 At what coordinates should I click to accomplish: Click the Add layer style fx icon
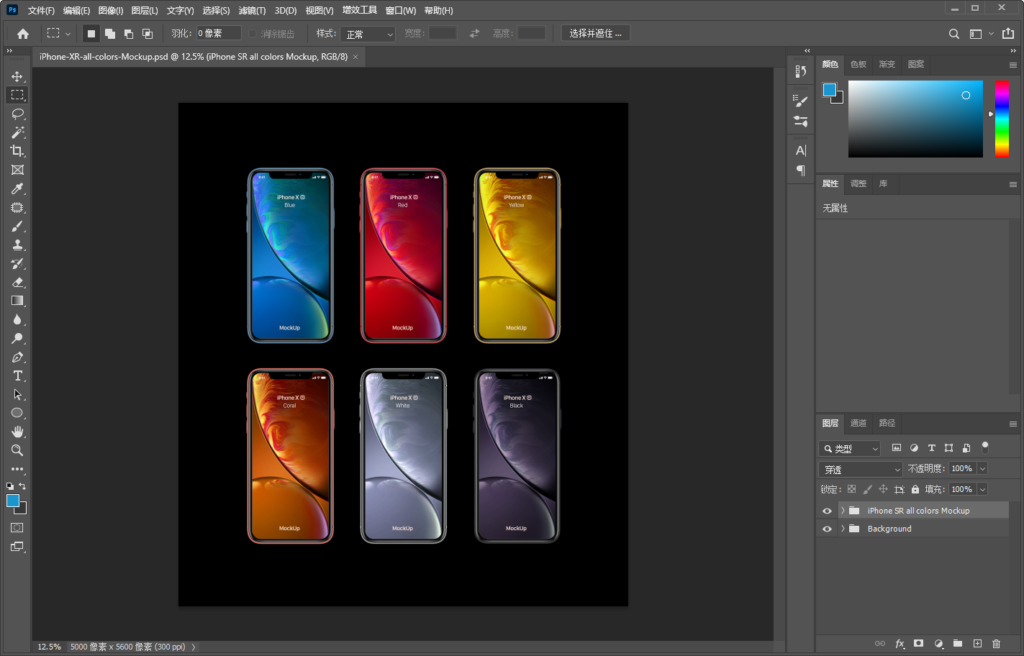pos(899,644)
